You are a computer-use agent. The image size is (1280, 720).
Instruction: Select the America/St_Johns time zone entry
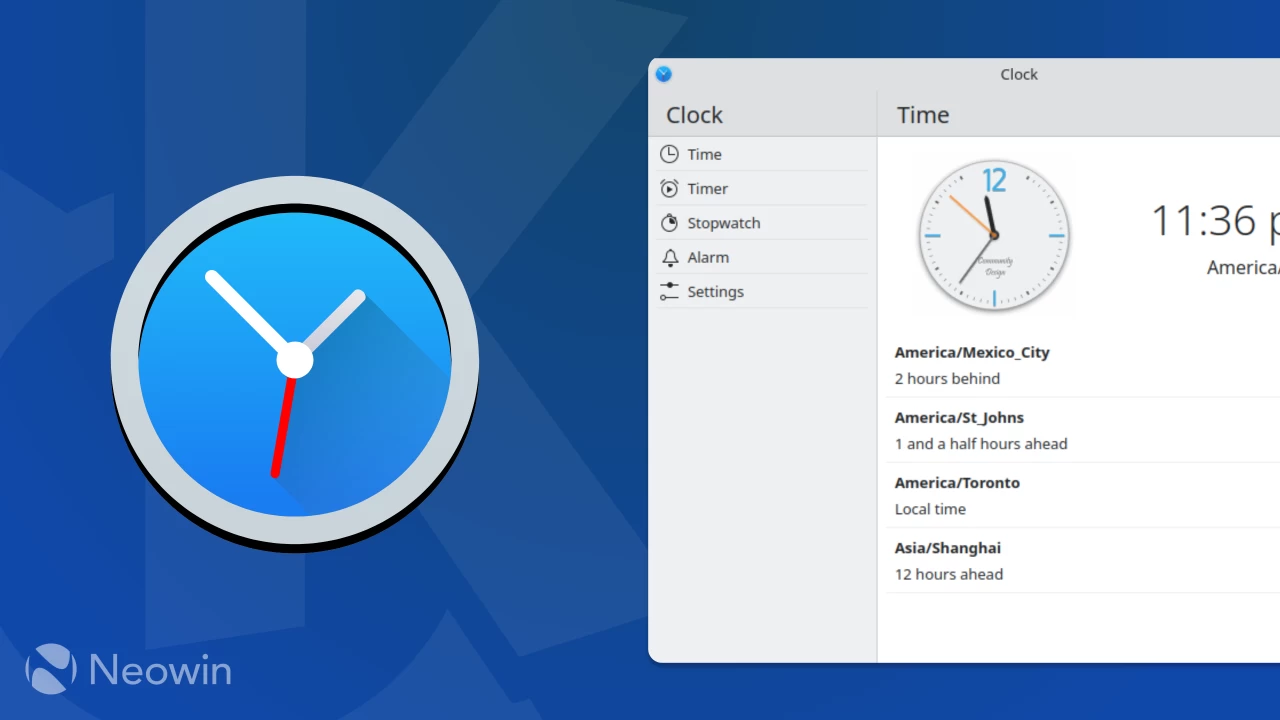[x=1082, y=430]
